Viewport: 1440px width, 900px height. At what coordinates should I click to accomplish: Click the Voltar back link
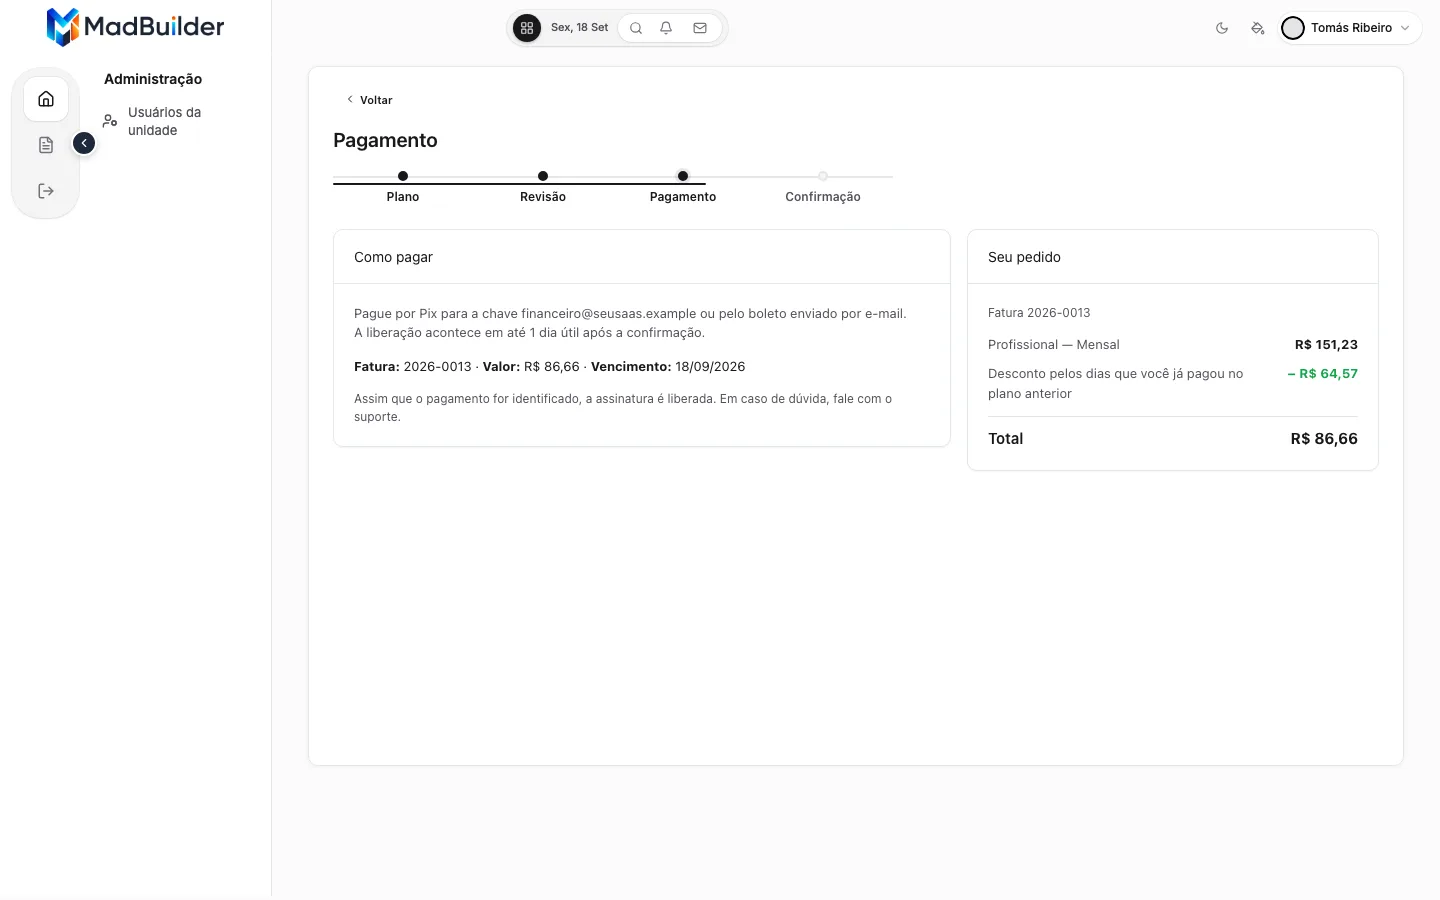point(369,100)
